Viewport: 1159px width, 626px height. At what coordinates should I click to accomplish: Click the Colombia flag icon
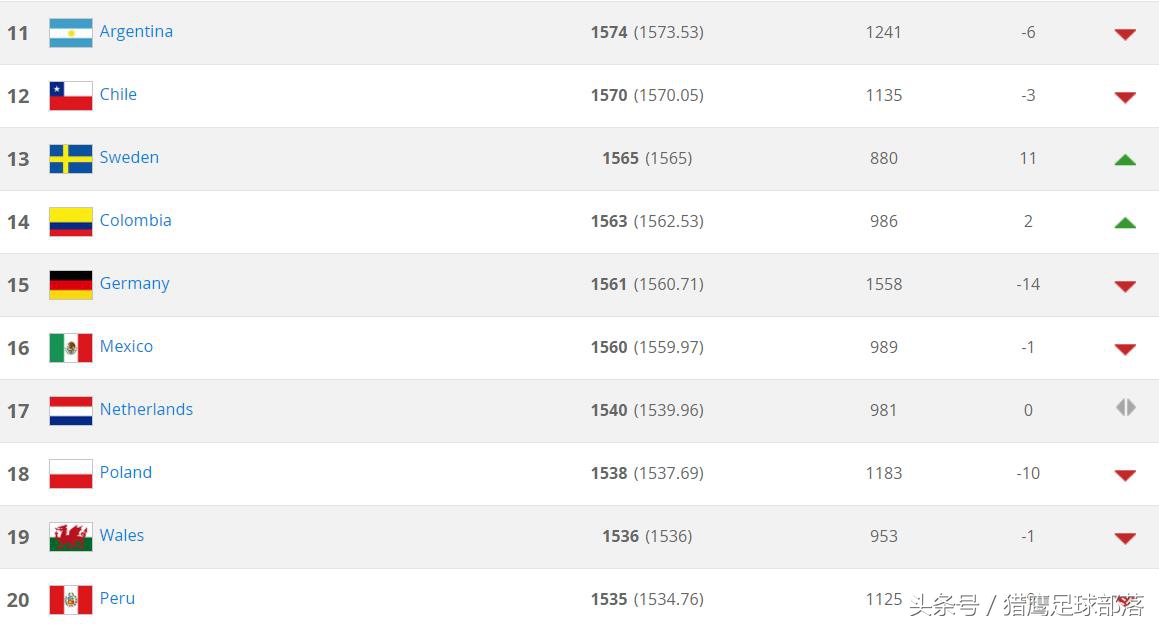(71, 222)
